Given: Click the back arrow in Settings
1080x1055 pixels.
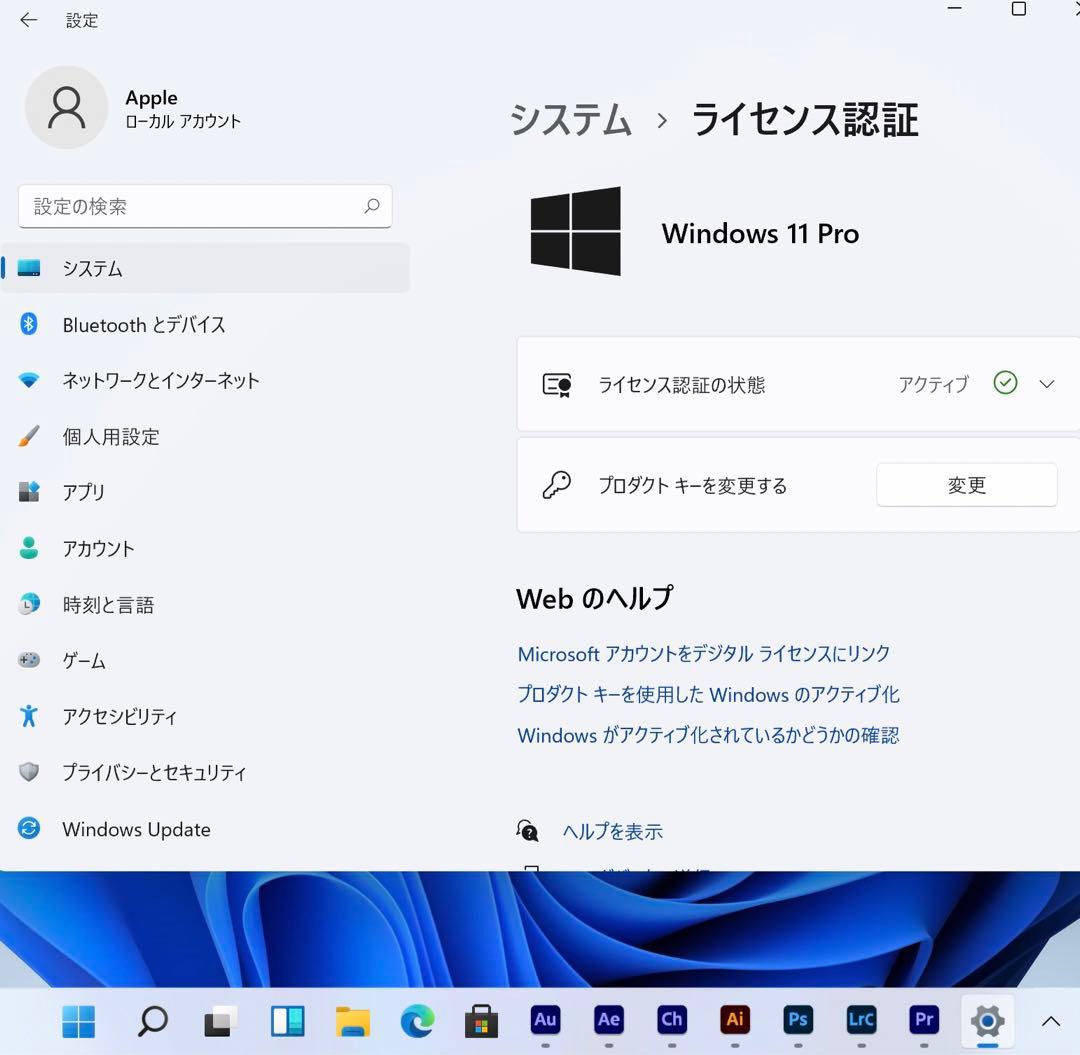Looking at the screenshot, I should pyautogui.click(x=27, y=19).
